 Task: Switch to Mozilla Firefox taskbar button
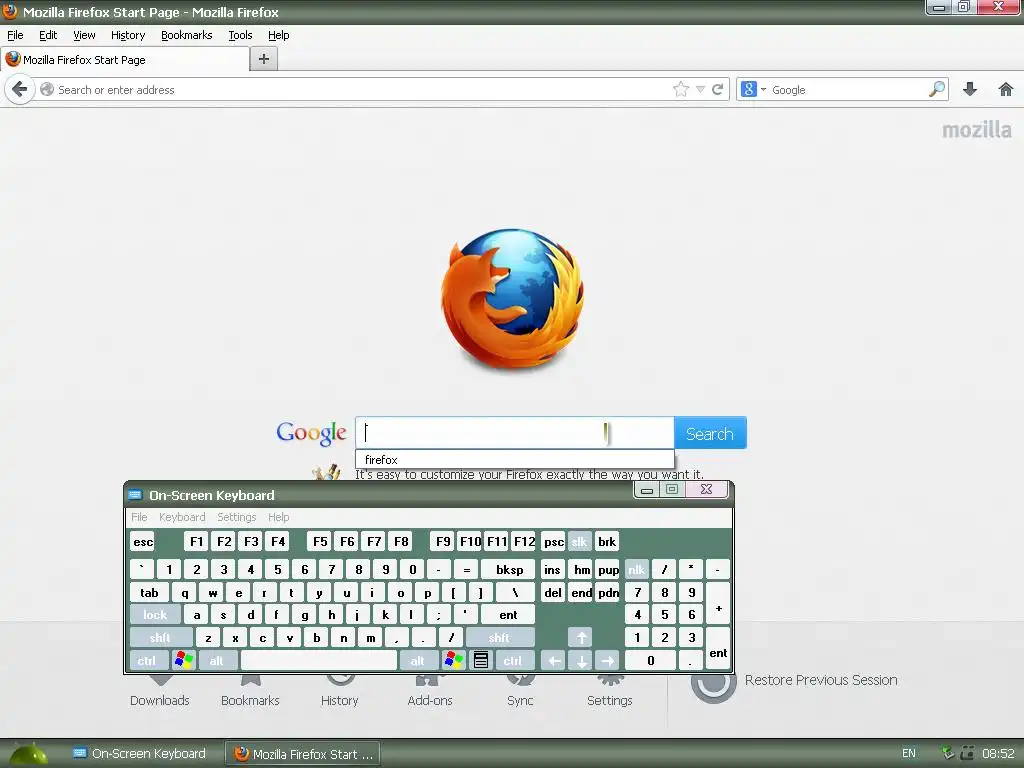click(303, 754)
